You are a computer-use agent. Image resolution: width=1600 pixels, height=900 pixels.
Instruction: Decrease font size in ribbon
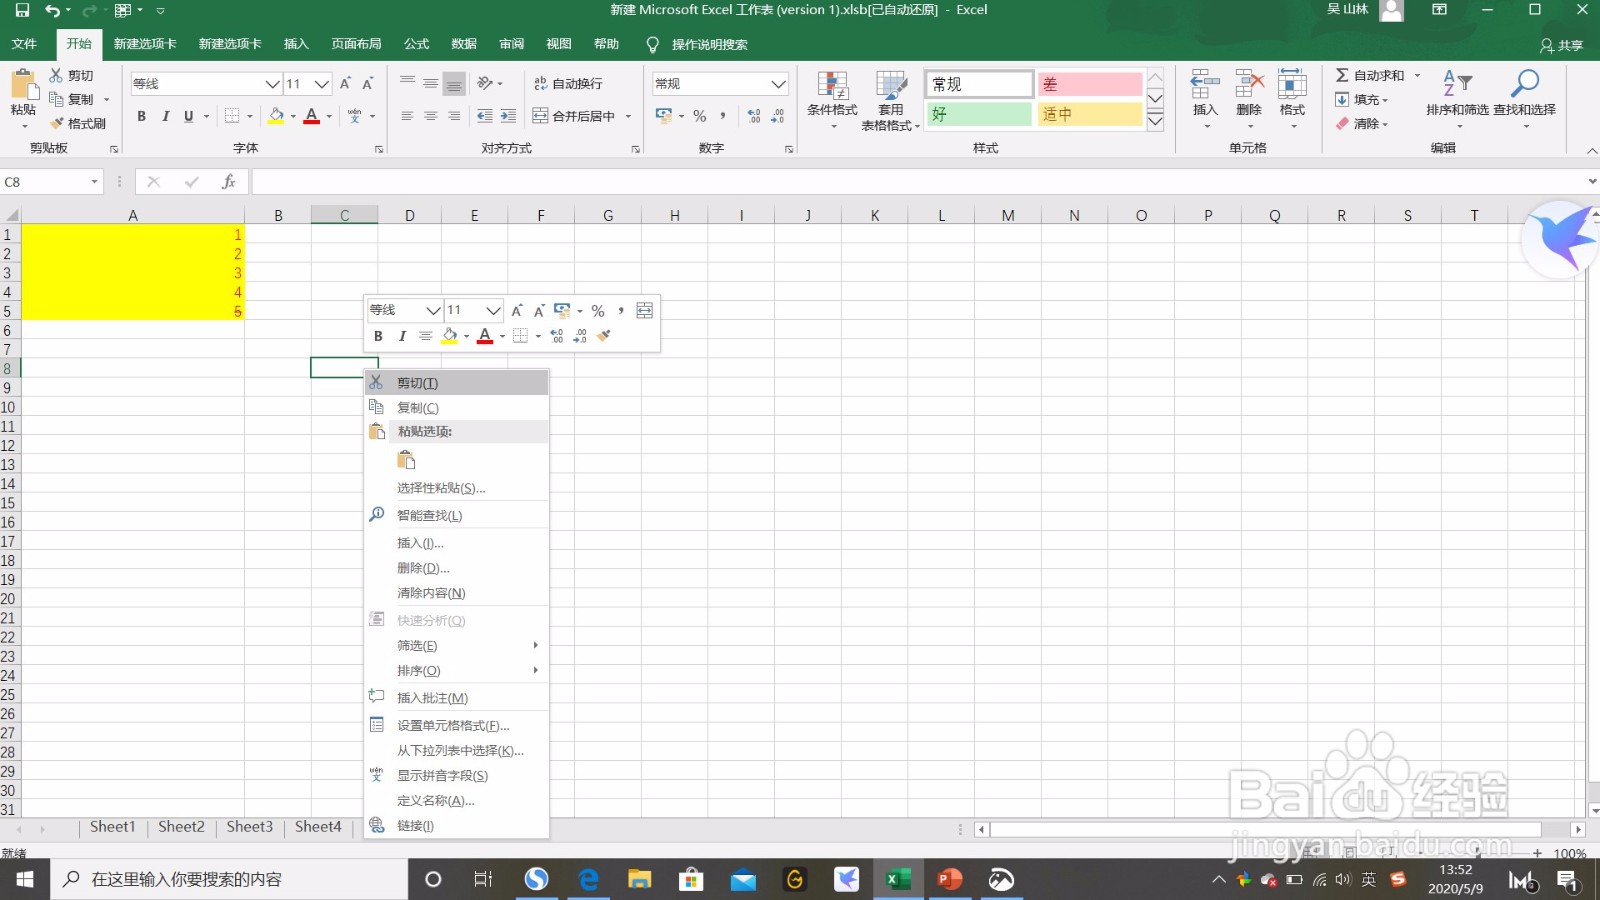[368, 84]
